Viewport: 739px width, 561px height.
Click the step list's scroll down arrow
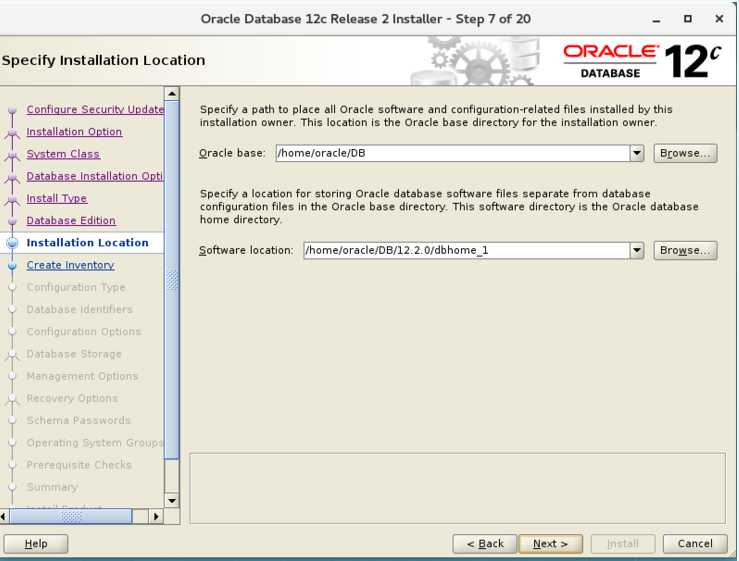click(x=172, y=501)
